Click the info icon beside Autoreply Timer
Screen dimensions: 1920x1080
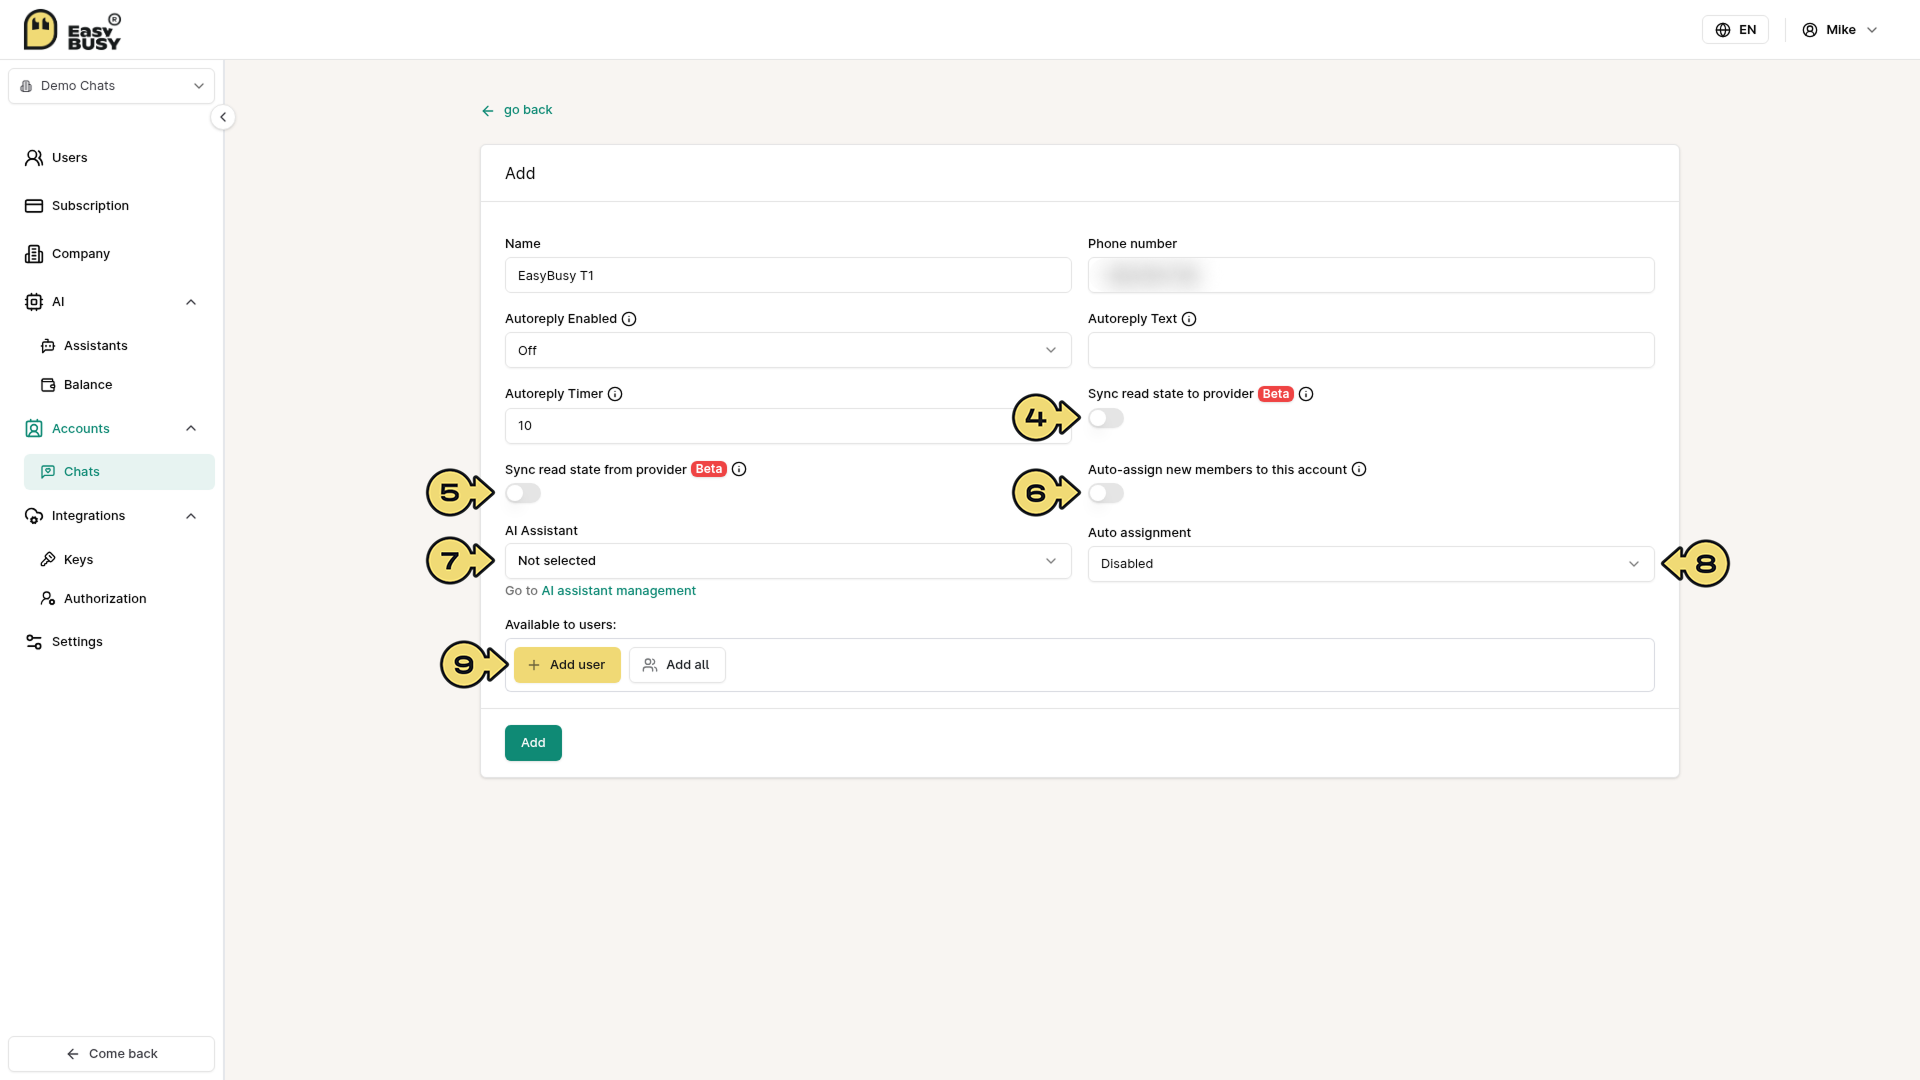tap(615, 394)
